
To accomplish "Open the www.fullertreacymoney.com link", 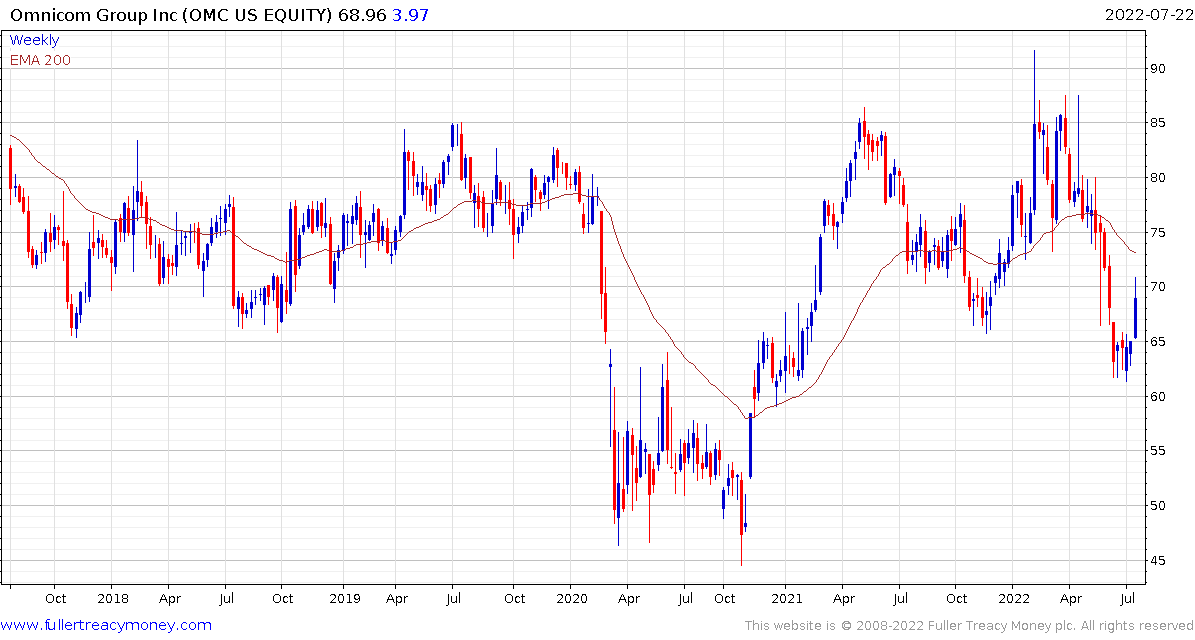I will pyautogui.click(x=106, y=626).
